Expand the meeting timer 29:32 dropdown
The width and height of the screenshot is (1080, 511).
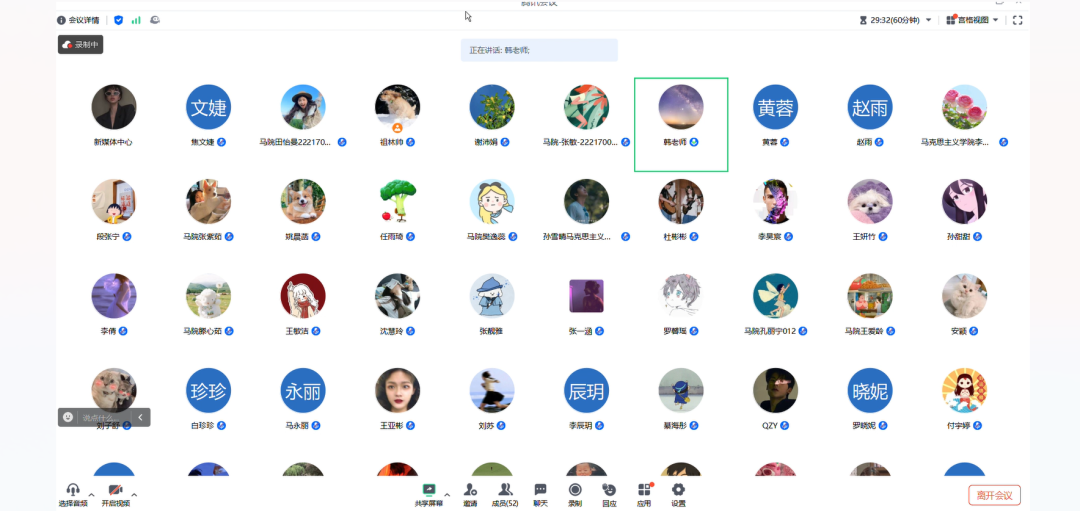[928, 20]
